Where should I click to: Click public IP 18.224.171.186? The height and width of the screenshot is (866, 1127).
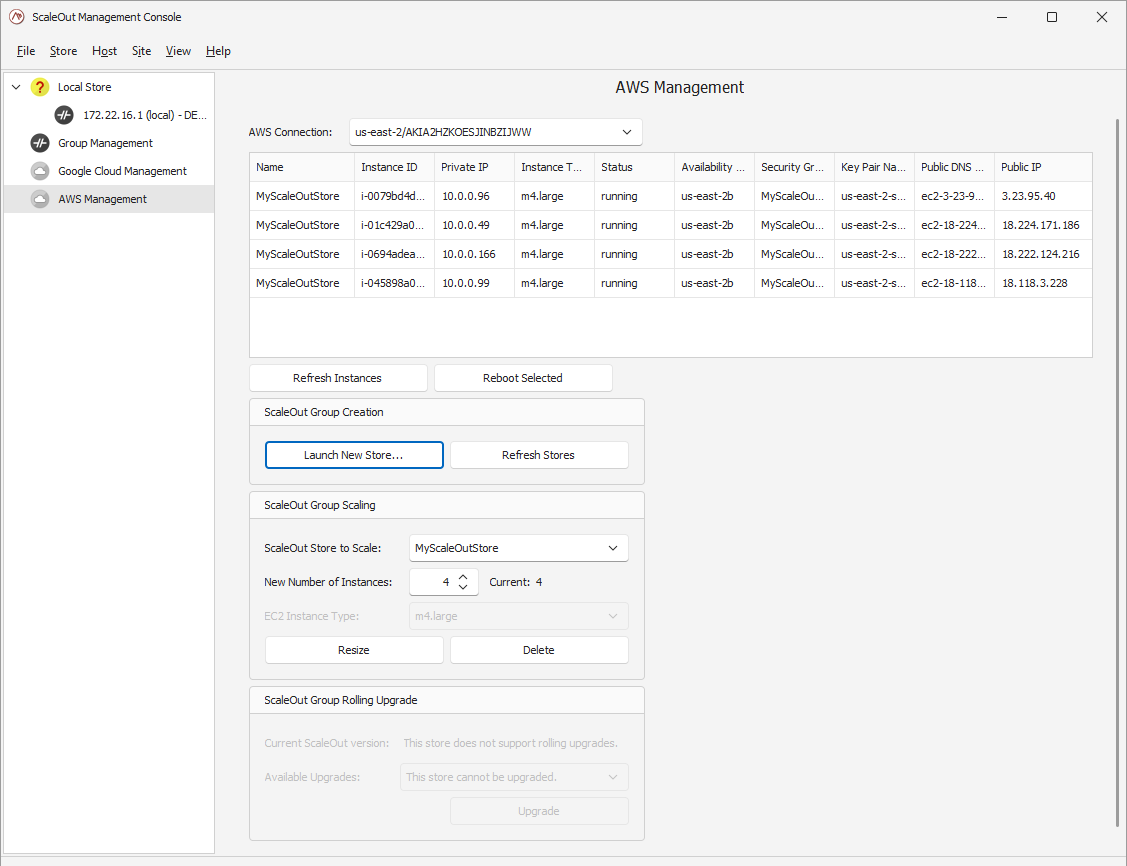pyautogui.click(x=1041, y=225)
